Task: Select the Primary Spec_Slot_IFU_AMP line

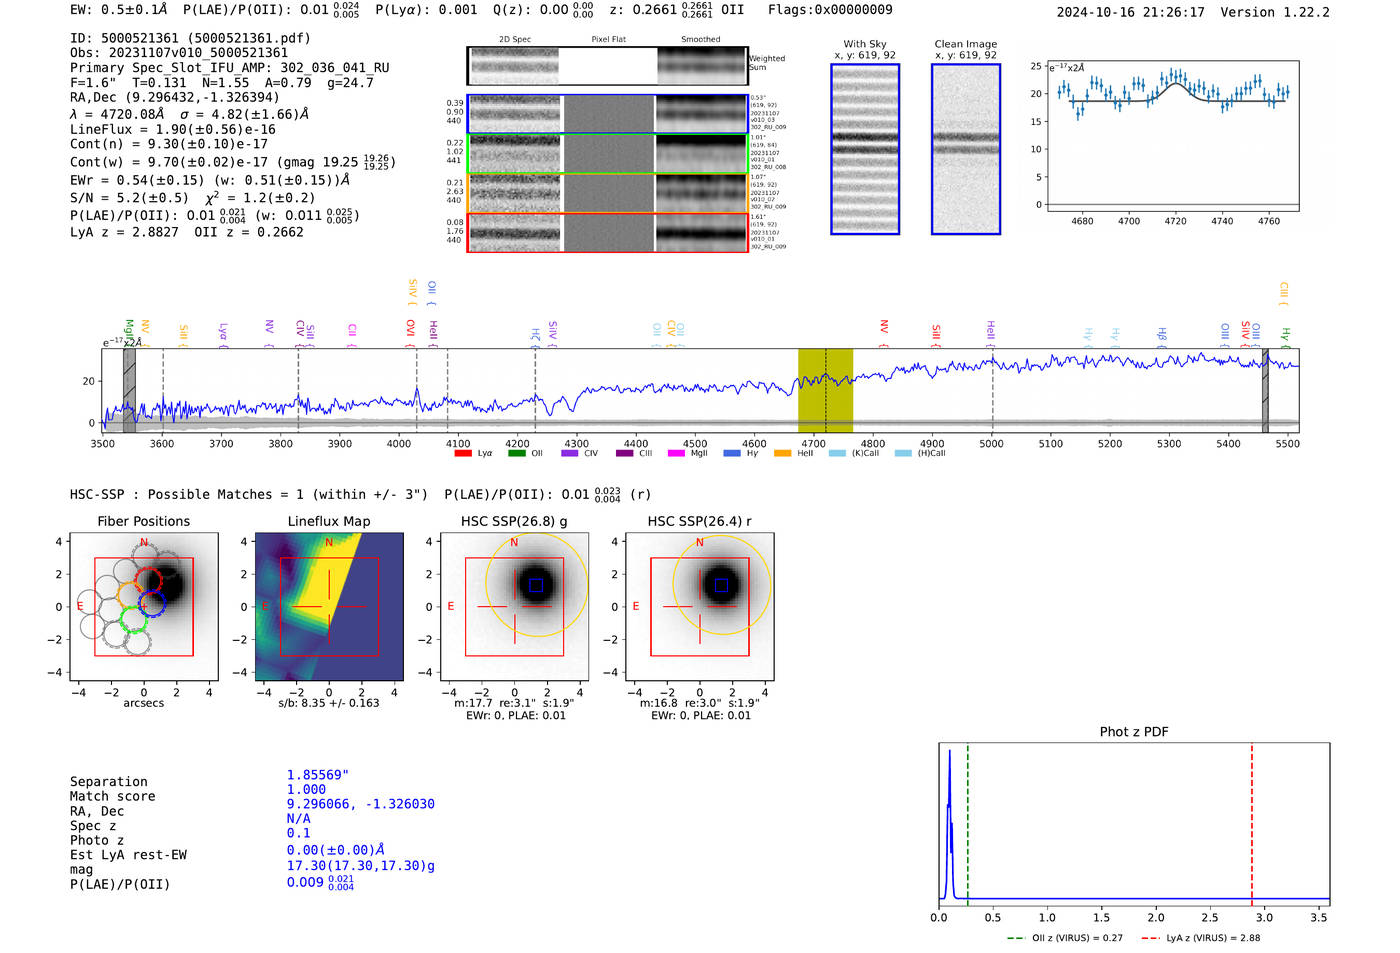Action: click(230, 68)
